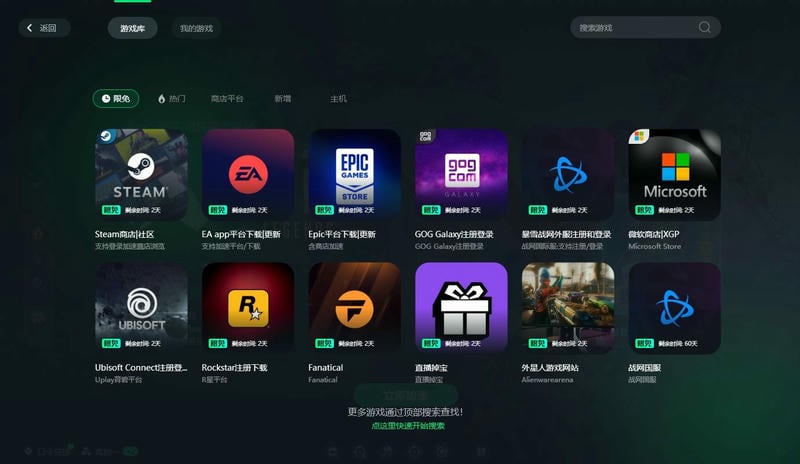Switch to the 游戏库 tab
800x464 pixels.
132,28
